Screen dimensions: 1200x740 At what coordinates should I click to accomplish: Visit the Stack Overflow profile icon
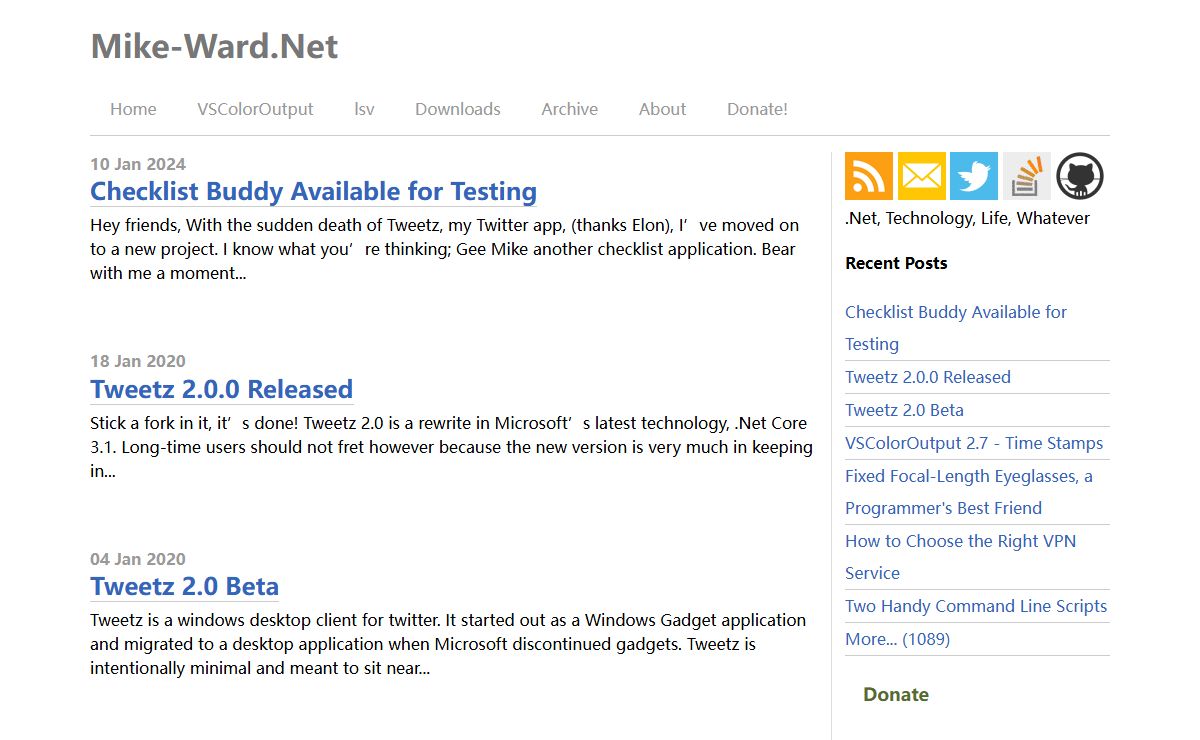coord(1027,176)
